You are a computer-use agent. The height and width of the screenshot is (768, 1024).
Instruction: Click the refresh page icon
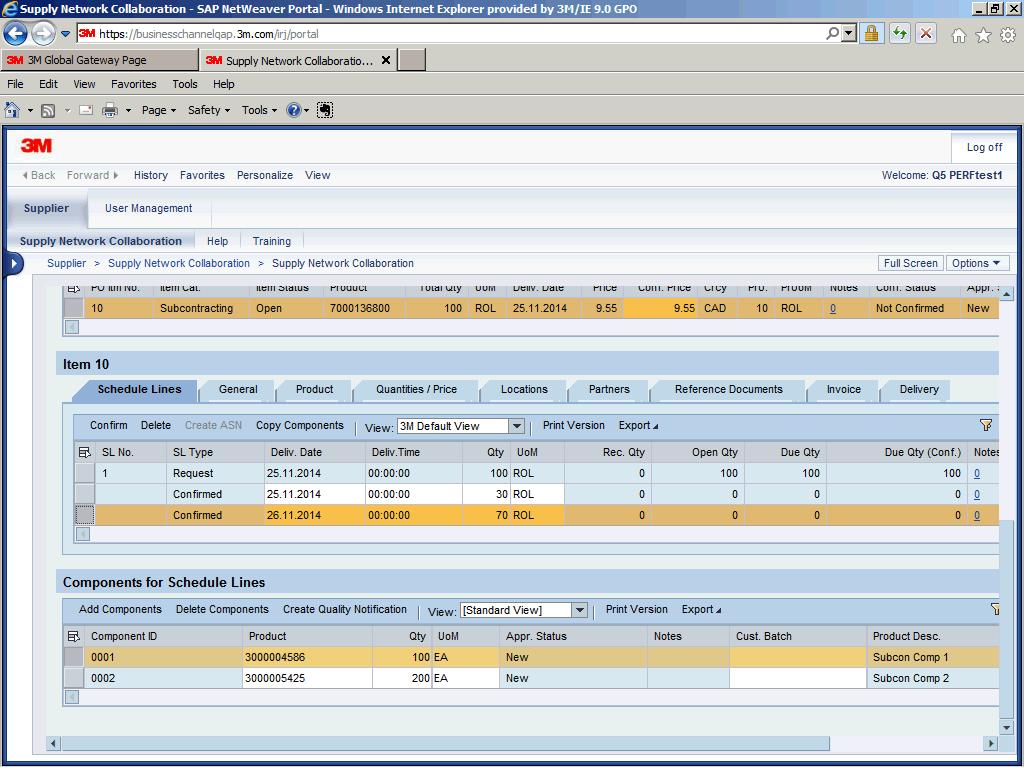tap(900, 33)
